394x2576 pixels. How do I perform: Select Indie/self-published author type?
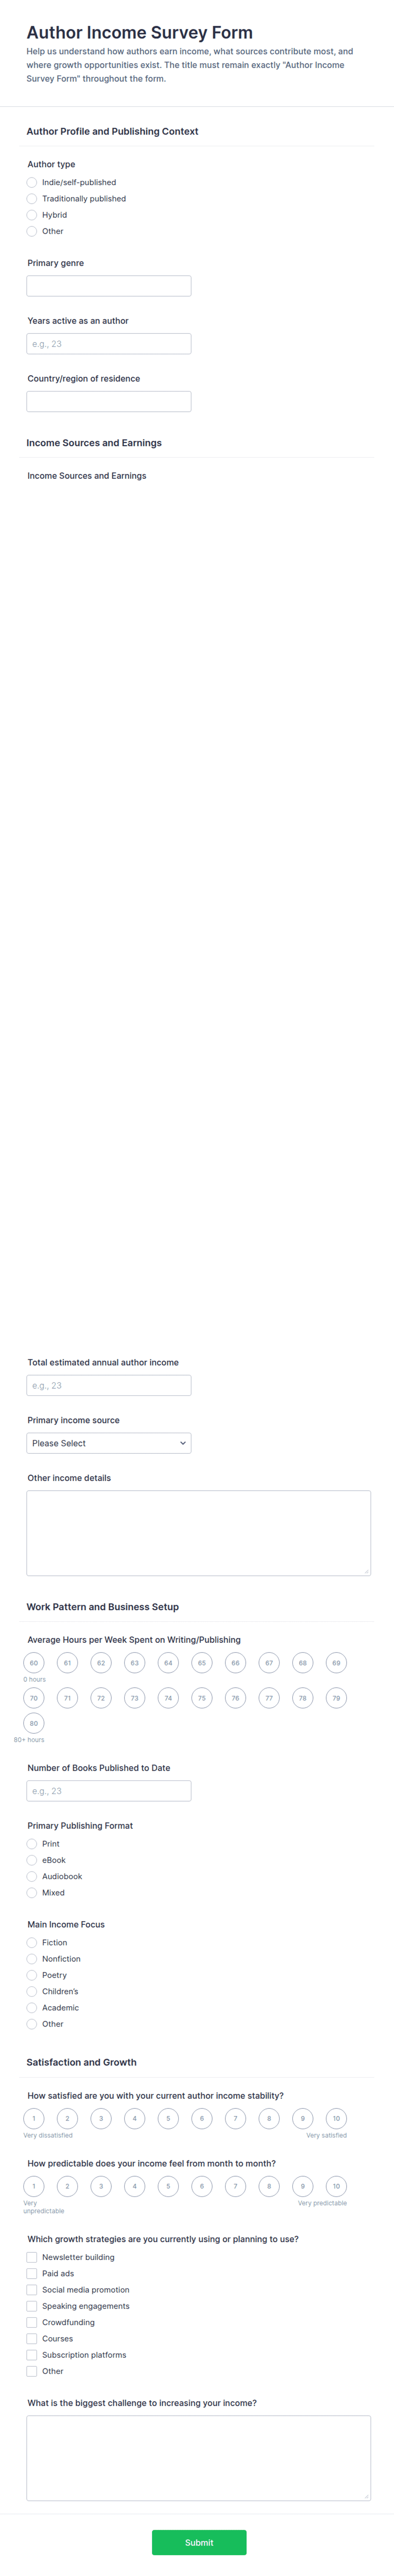coord(32,182)
